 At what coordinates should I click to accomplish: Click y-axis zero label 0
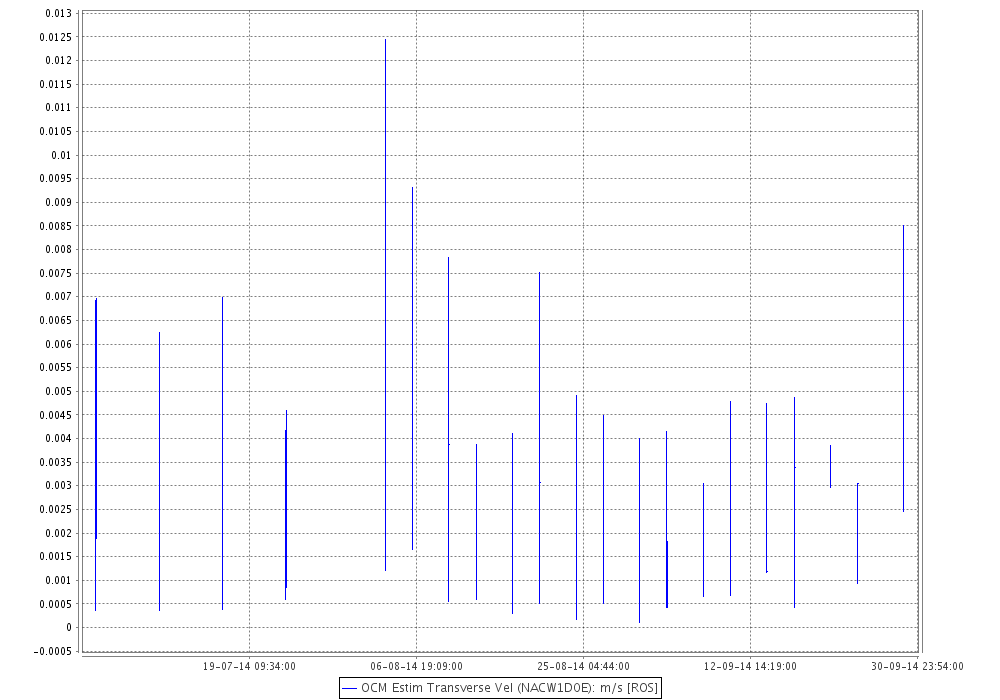tap(69, 628)
